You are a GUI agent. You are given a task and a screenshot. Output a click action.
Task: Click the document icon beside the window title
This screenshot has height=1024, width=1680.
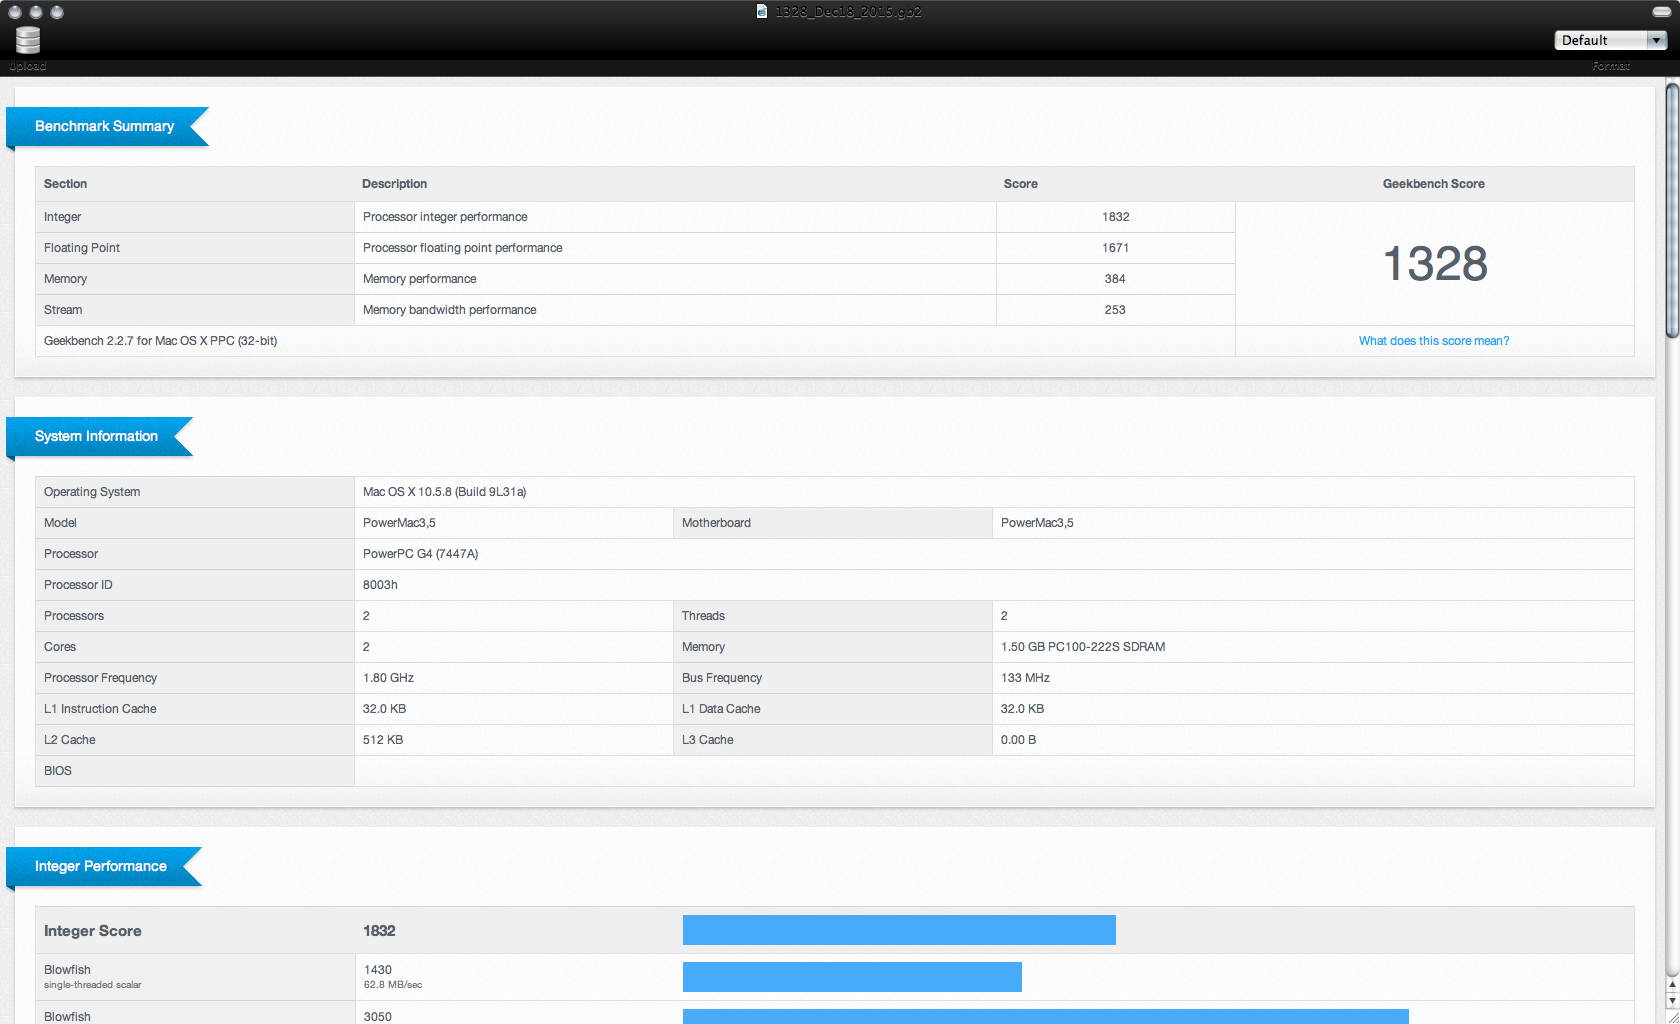coord(762,12)
